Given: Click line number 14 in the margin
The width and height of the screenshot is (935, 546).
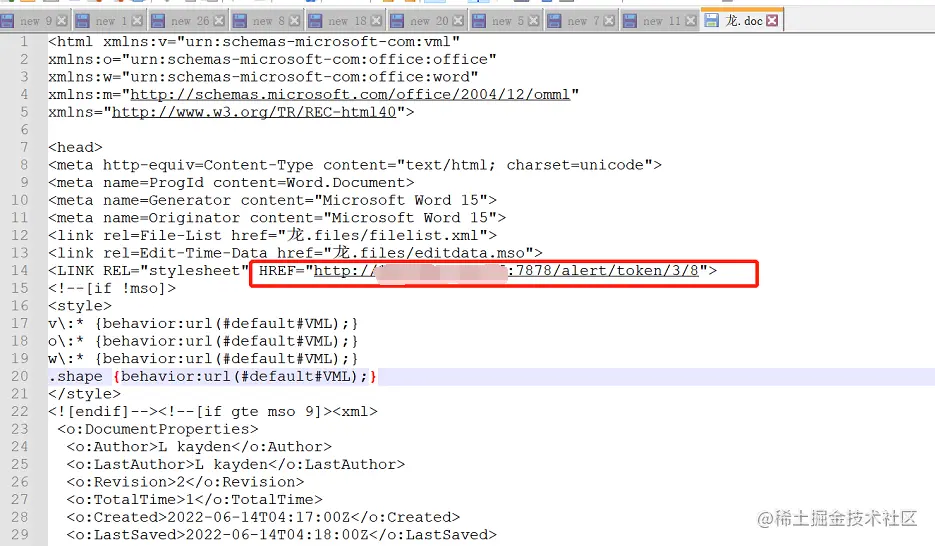Looking at the screenshot, I should 20,271.
